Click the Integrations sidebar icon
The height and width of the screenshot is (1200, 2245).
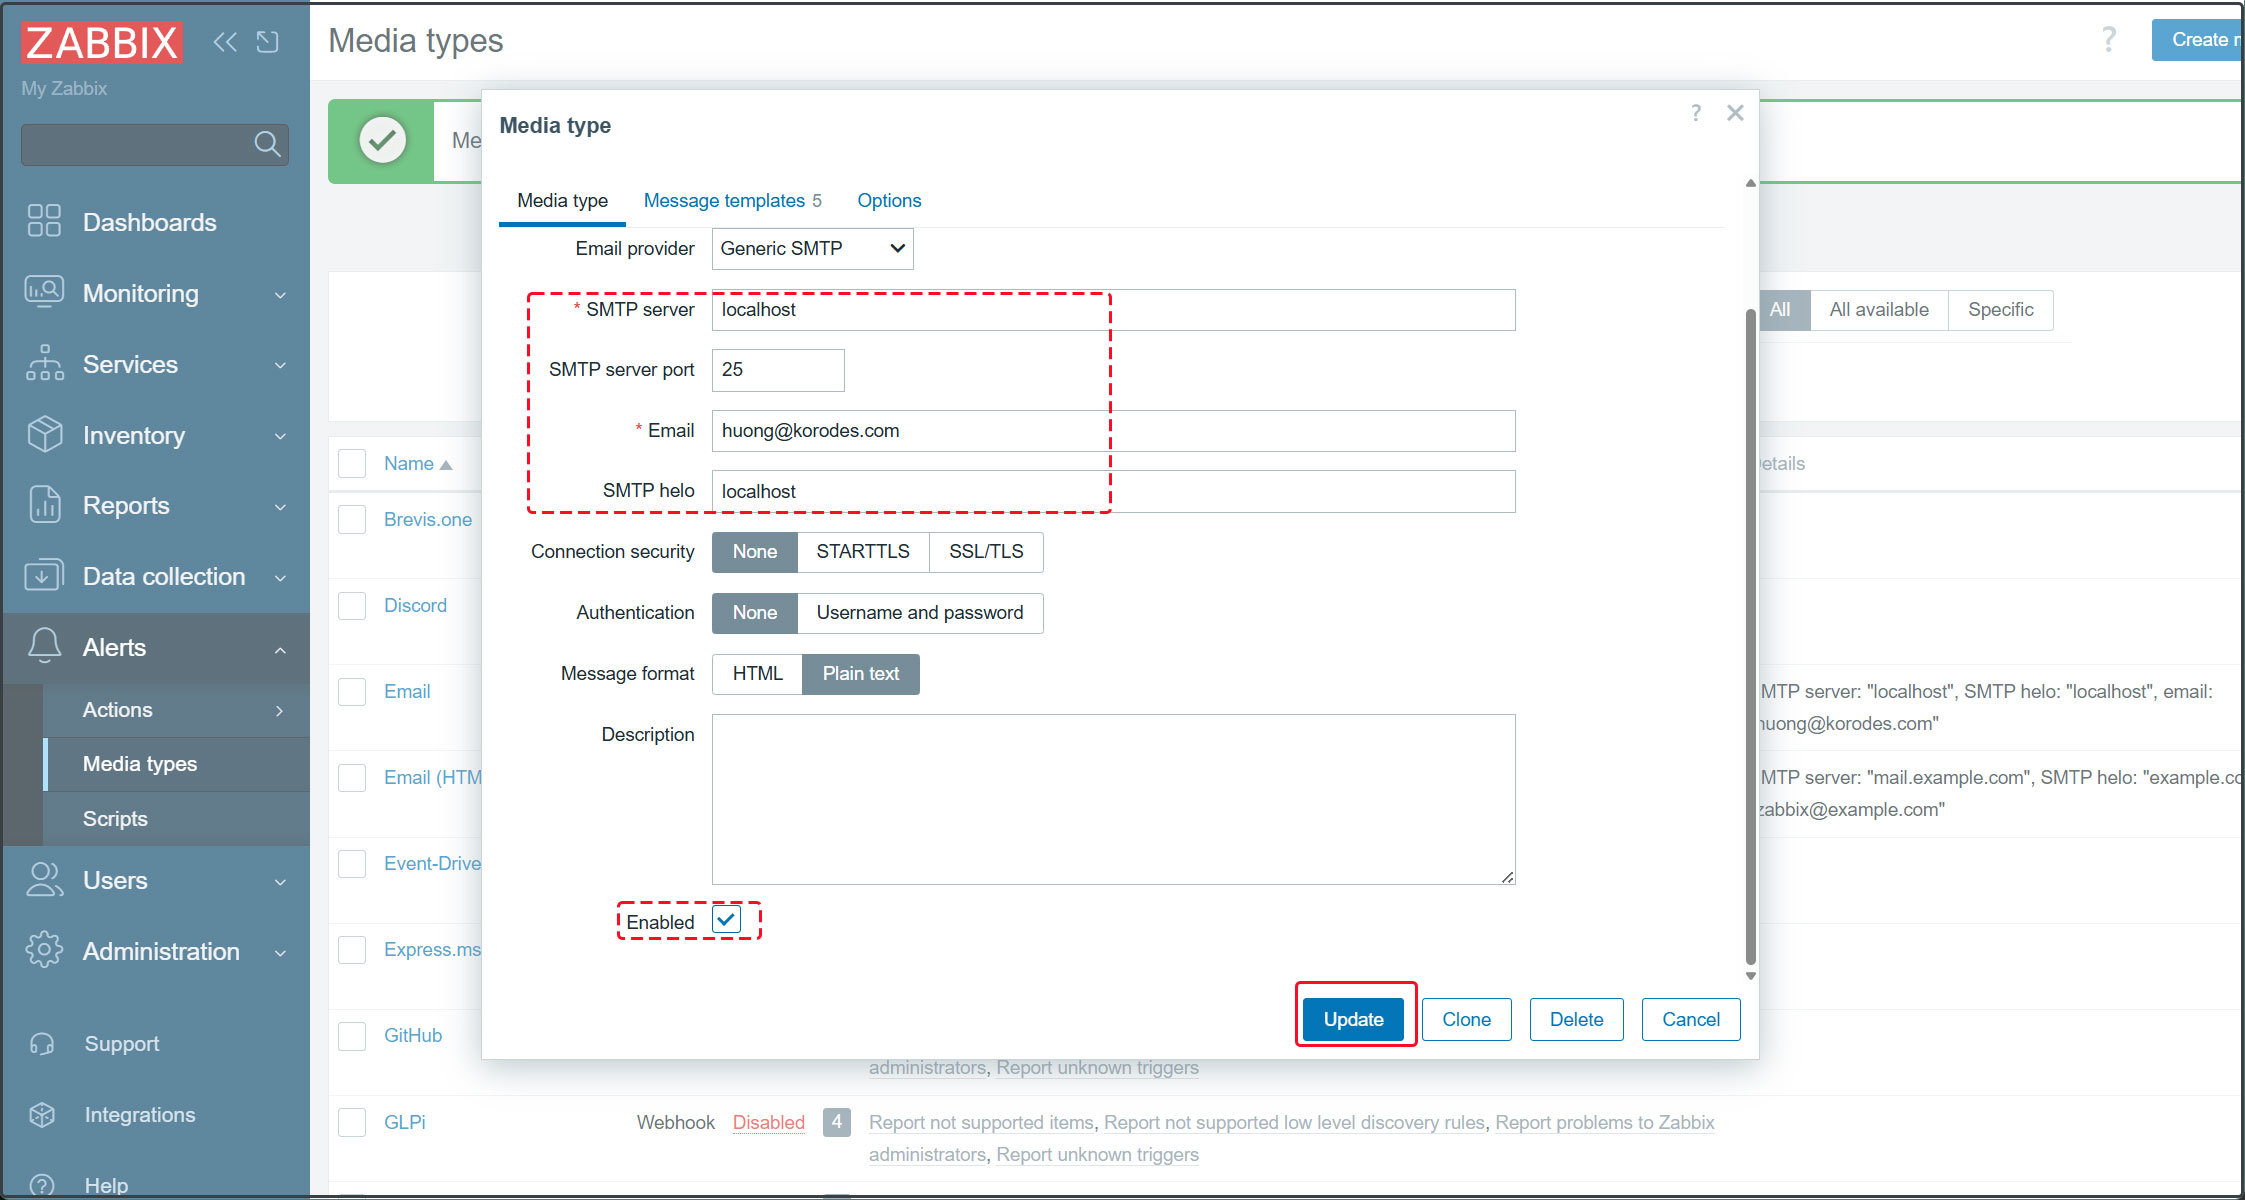pyautogui.click(x=42, y=1114)
